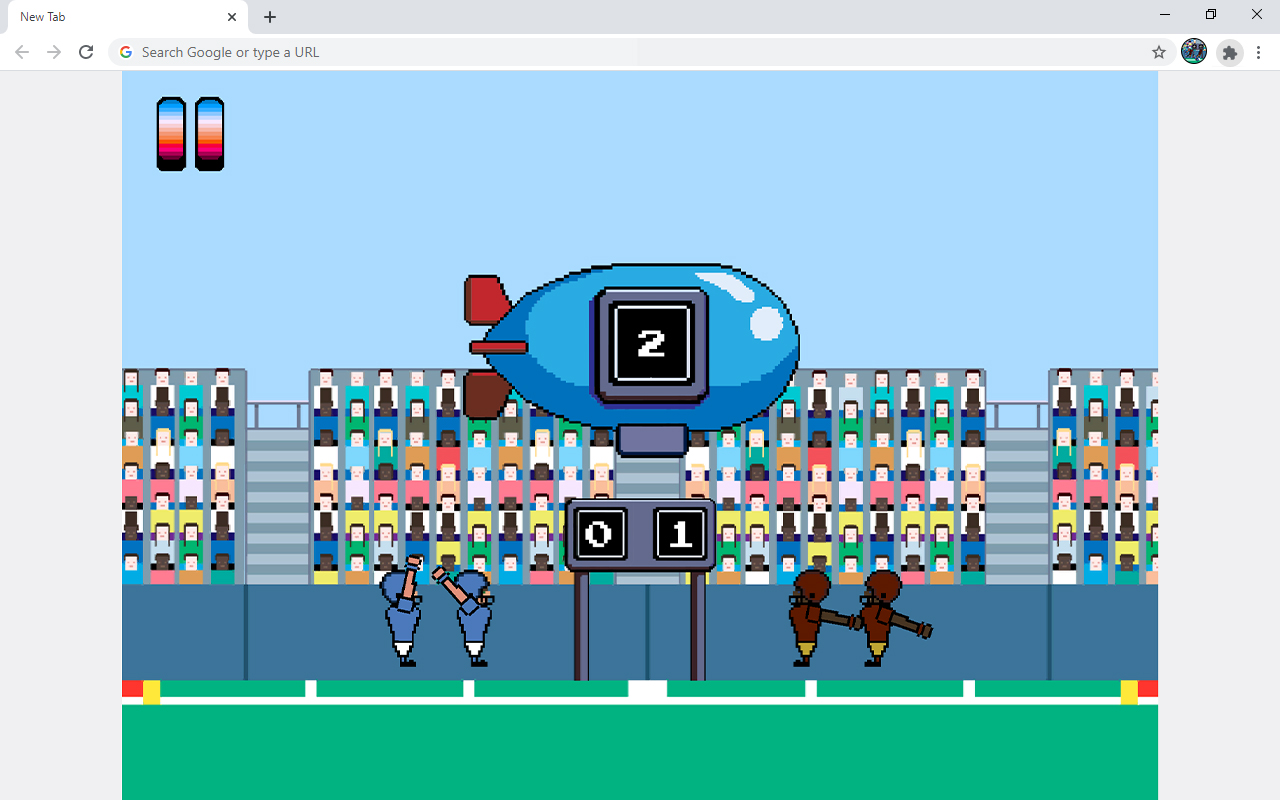
Task: Click the blimp's countdown display showing 2
Action: pos(652,344)
